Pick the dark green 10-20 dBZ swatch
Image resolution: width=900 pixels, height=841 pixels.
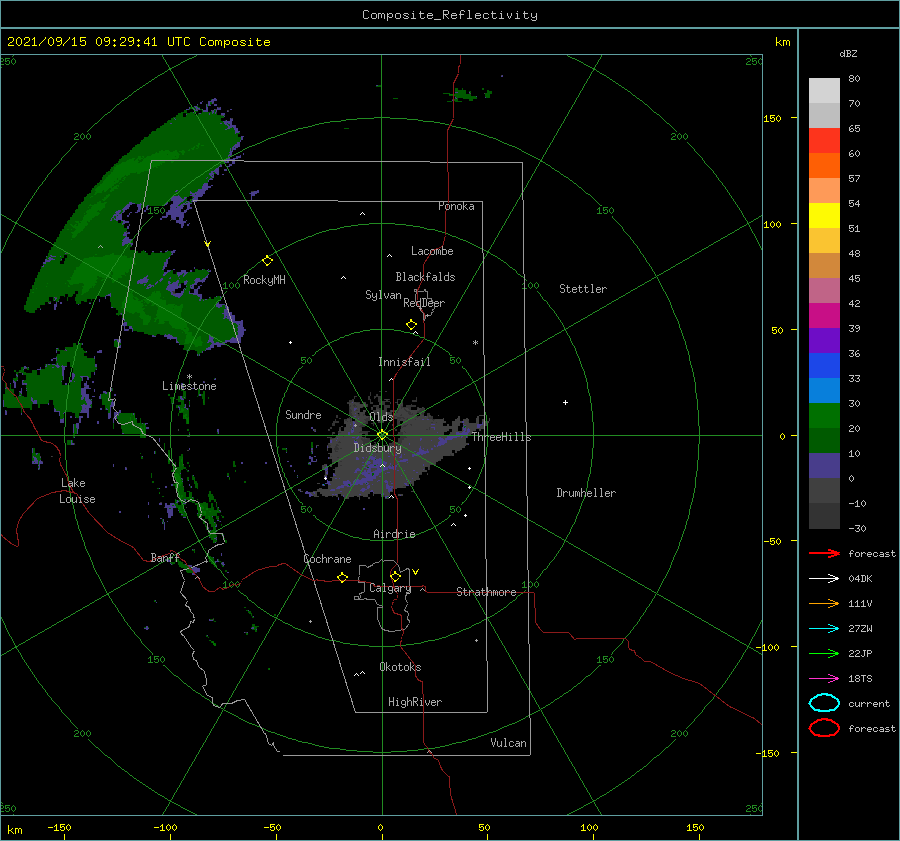click(824, 441)
